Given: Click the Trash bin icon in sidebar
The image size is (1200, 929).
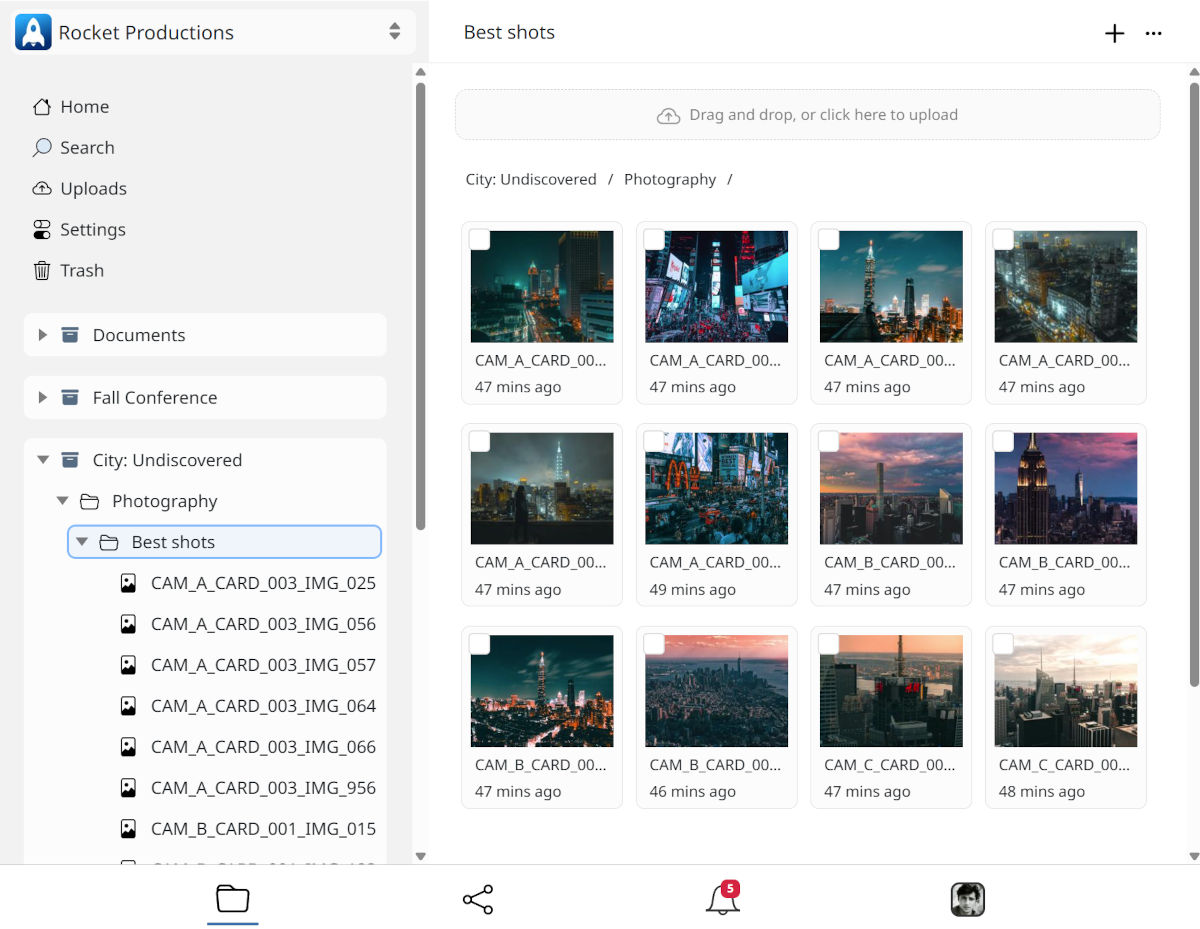Looking at the screenshot, I should pos(42,270).
